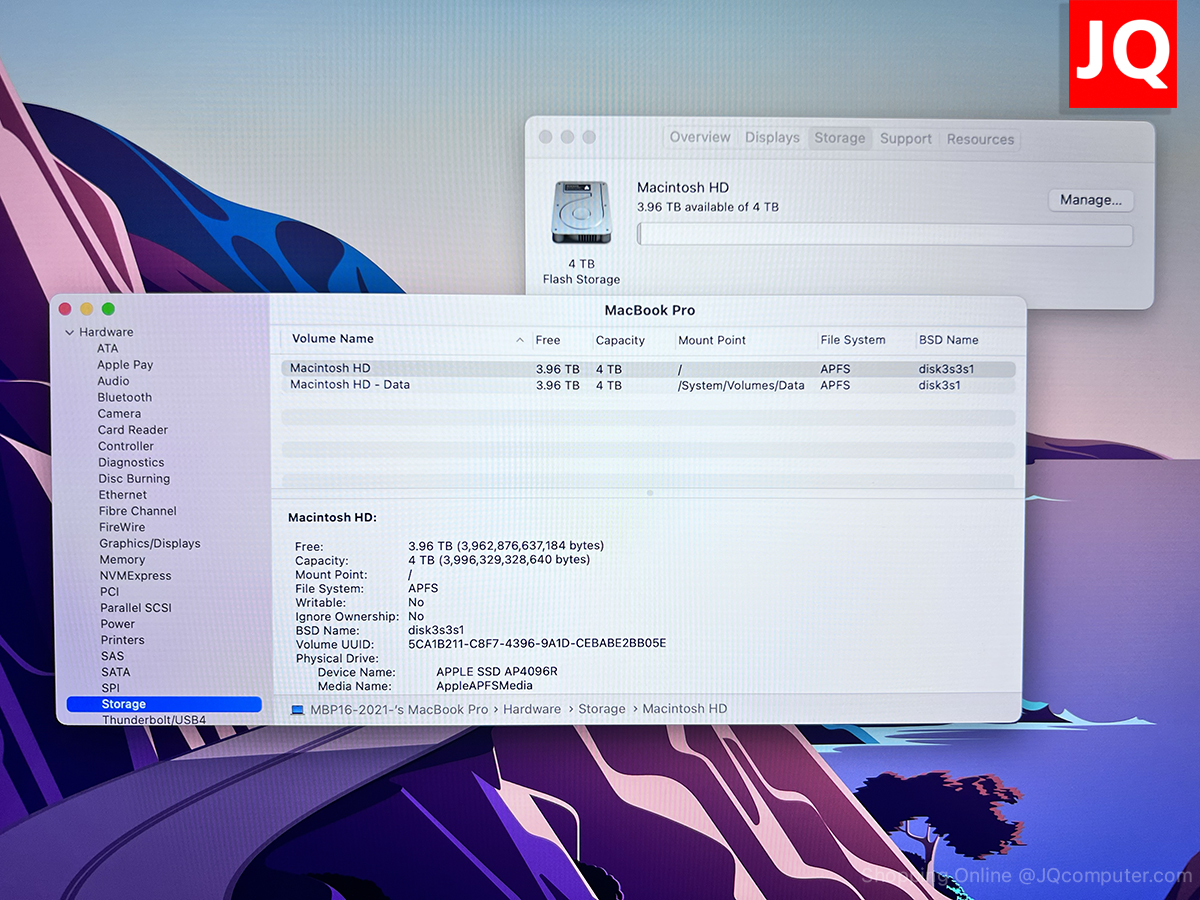Click the disk3s3s1 cell in the table

[x=946, y=369]
